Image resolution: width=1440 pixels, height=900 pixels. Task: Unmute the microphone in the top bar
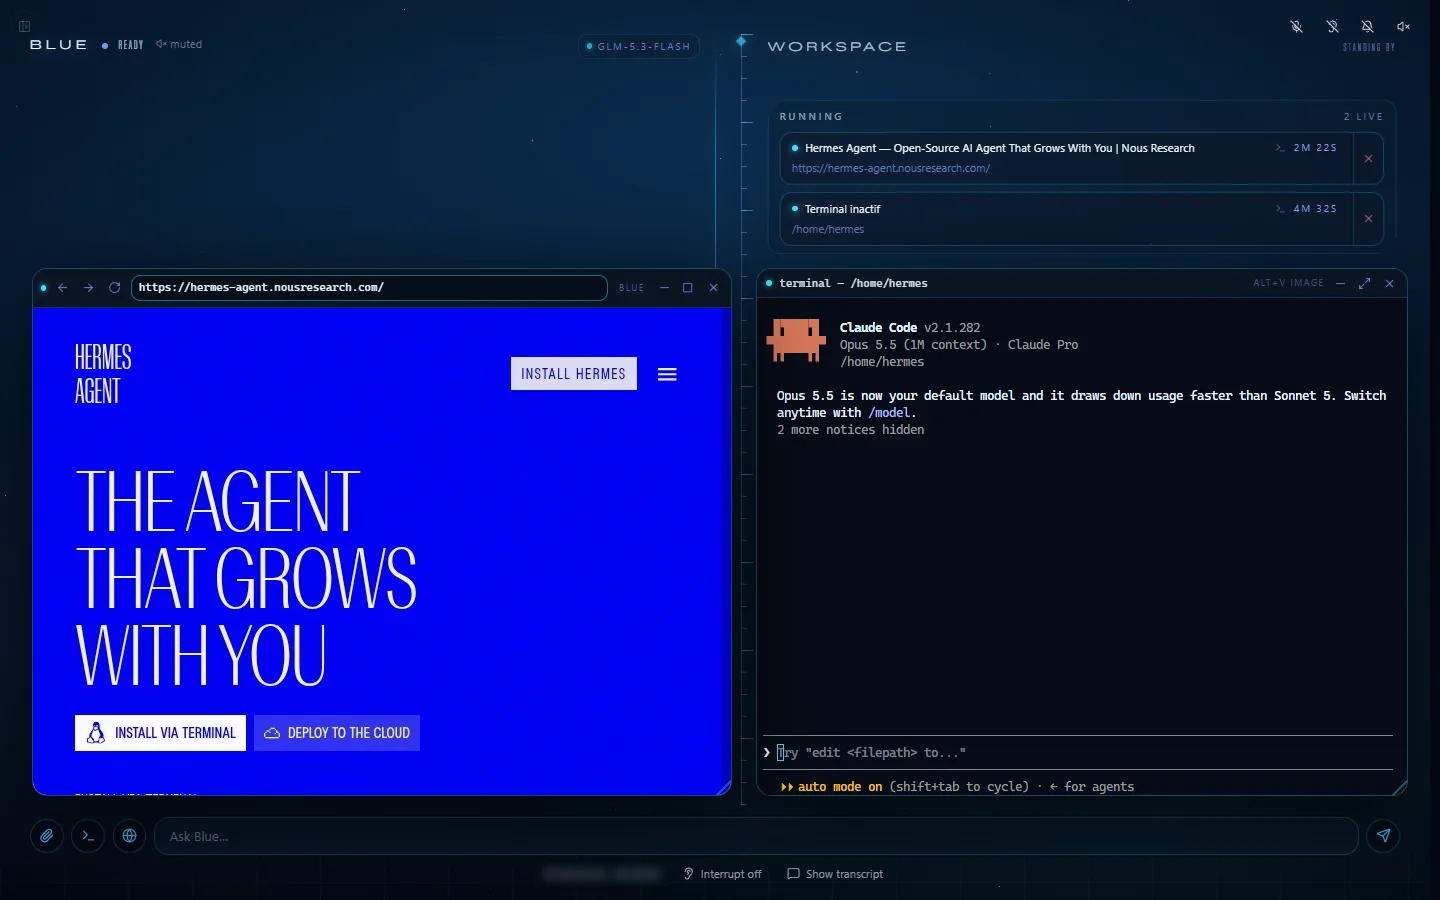1296,27
